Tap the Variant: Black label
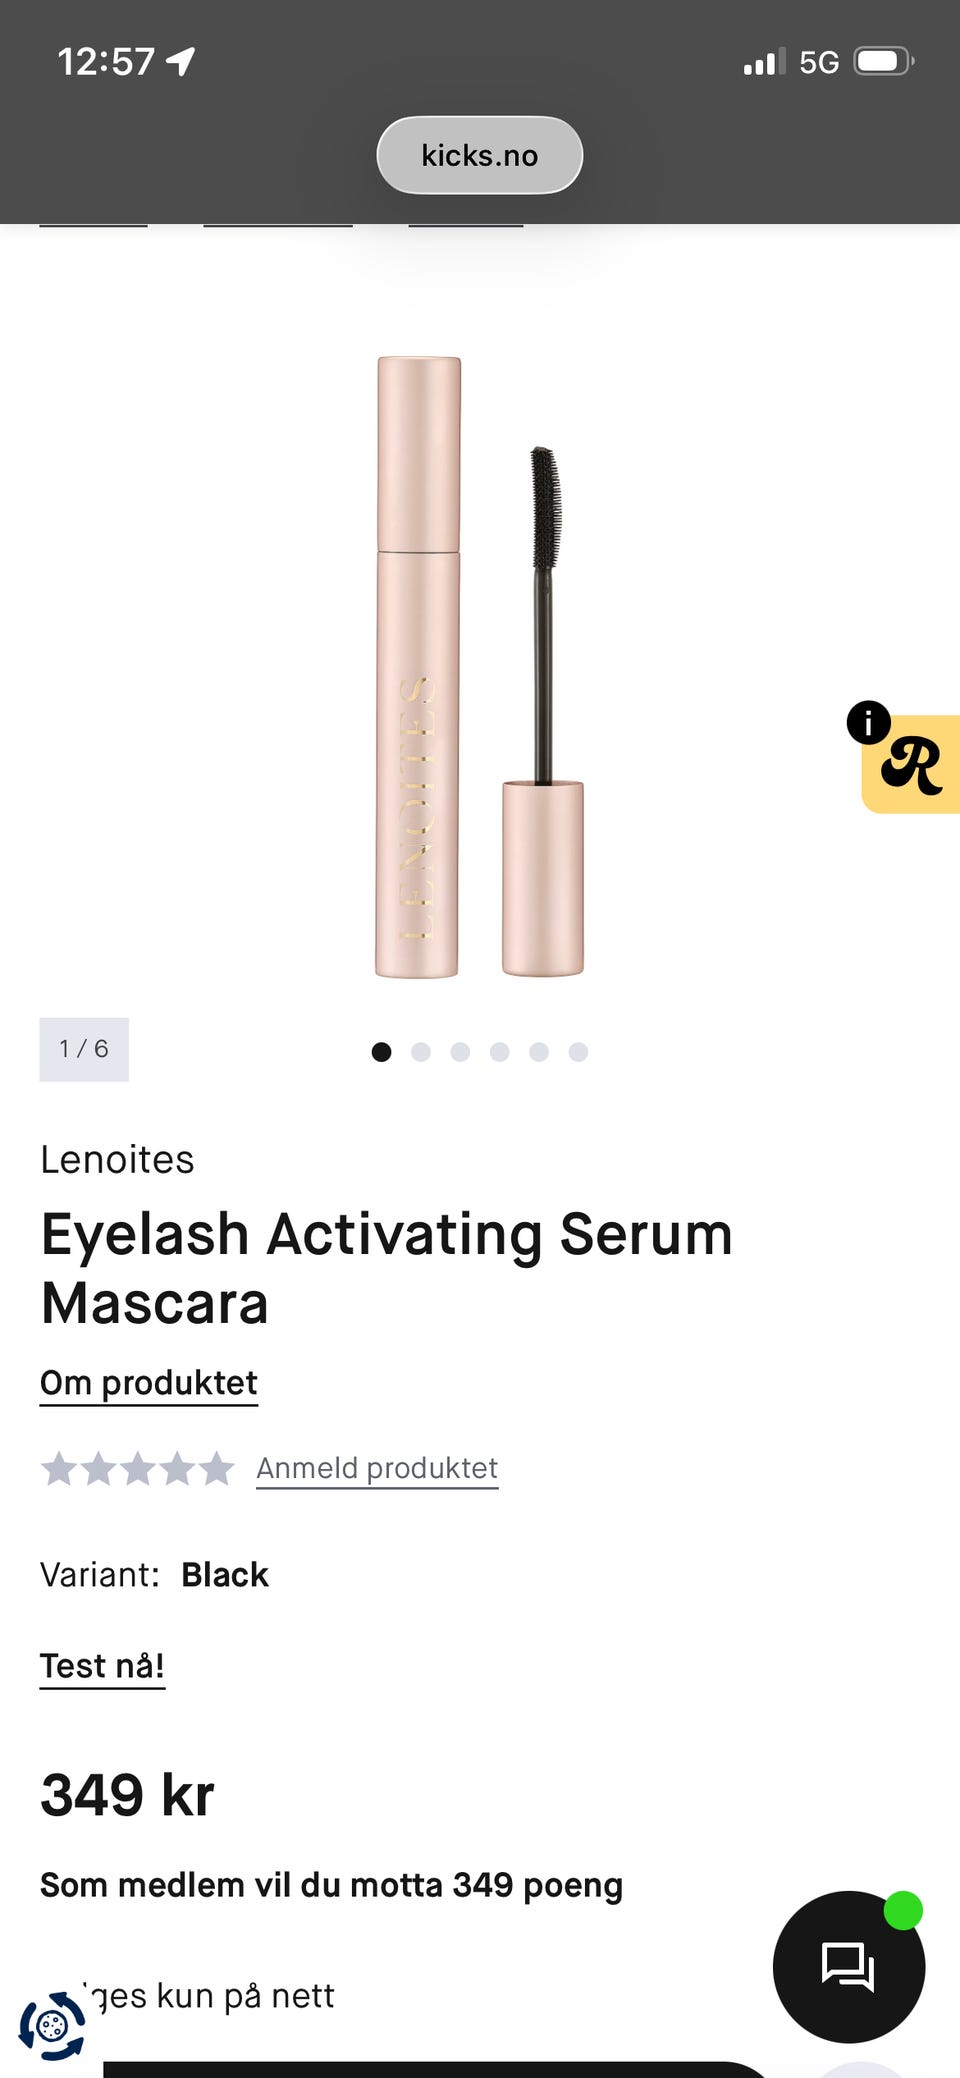The image size is (960, 2078). click(x=154, y=1575)
